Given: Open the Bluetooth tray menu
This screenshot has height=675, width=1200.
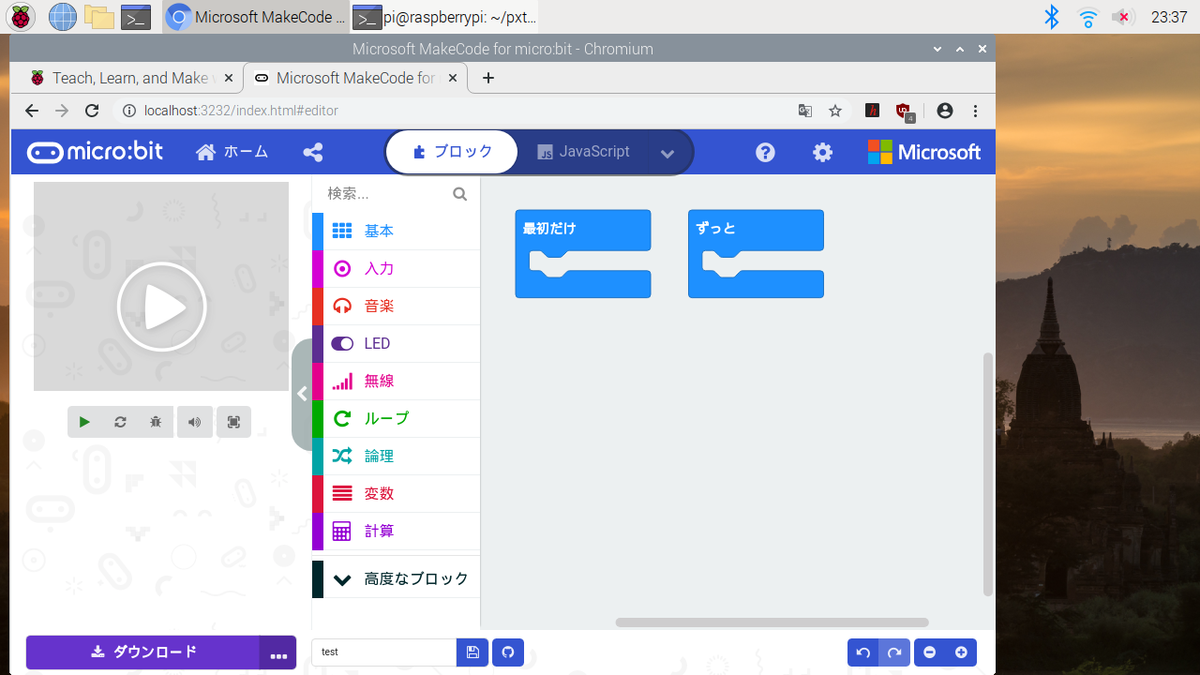Looking at the screenshot, I should [1052, 16].
